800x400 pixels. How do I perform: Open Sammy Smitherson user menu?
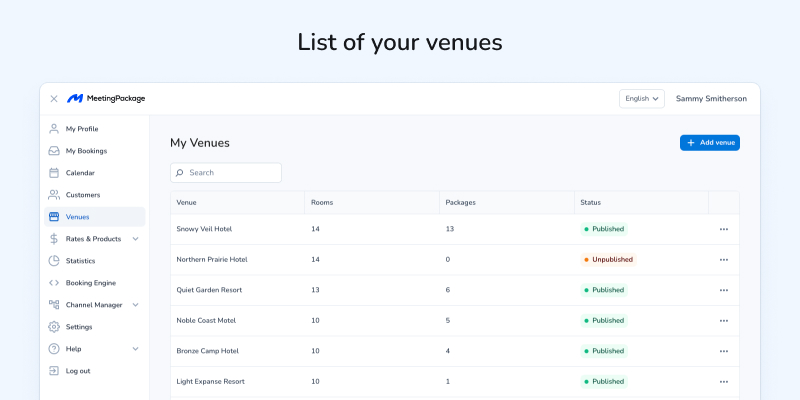point(711,99)
